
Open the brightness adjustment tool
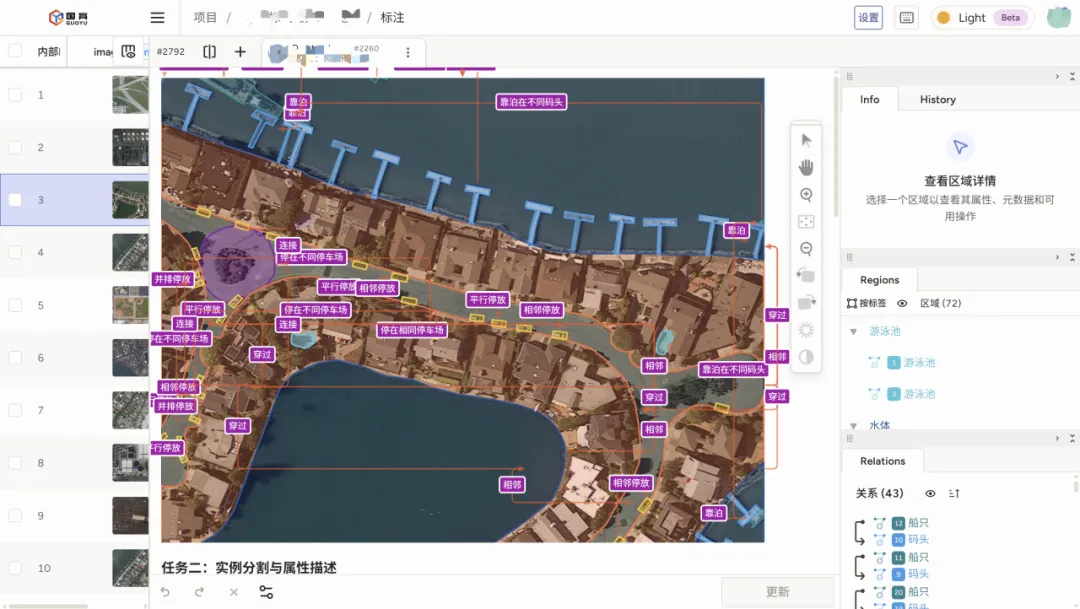click(806, 330)
